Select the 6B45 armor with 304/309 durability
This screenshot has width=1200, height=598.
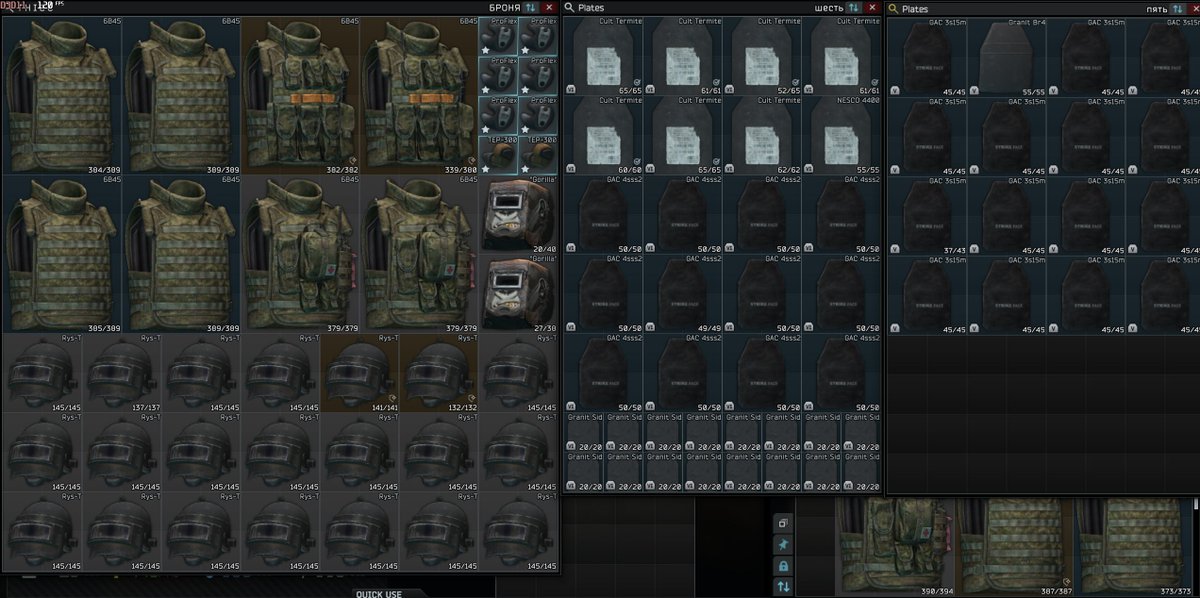62,95
